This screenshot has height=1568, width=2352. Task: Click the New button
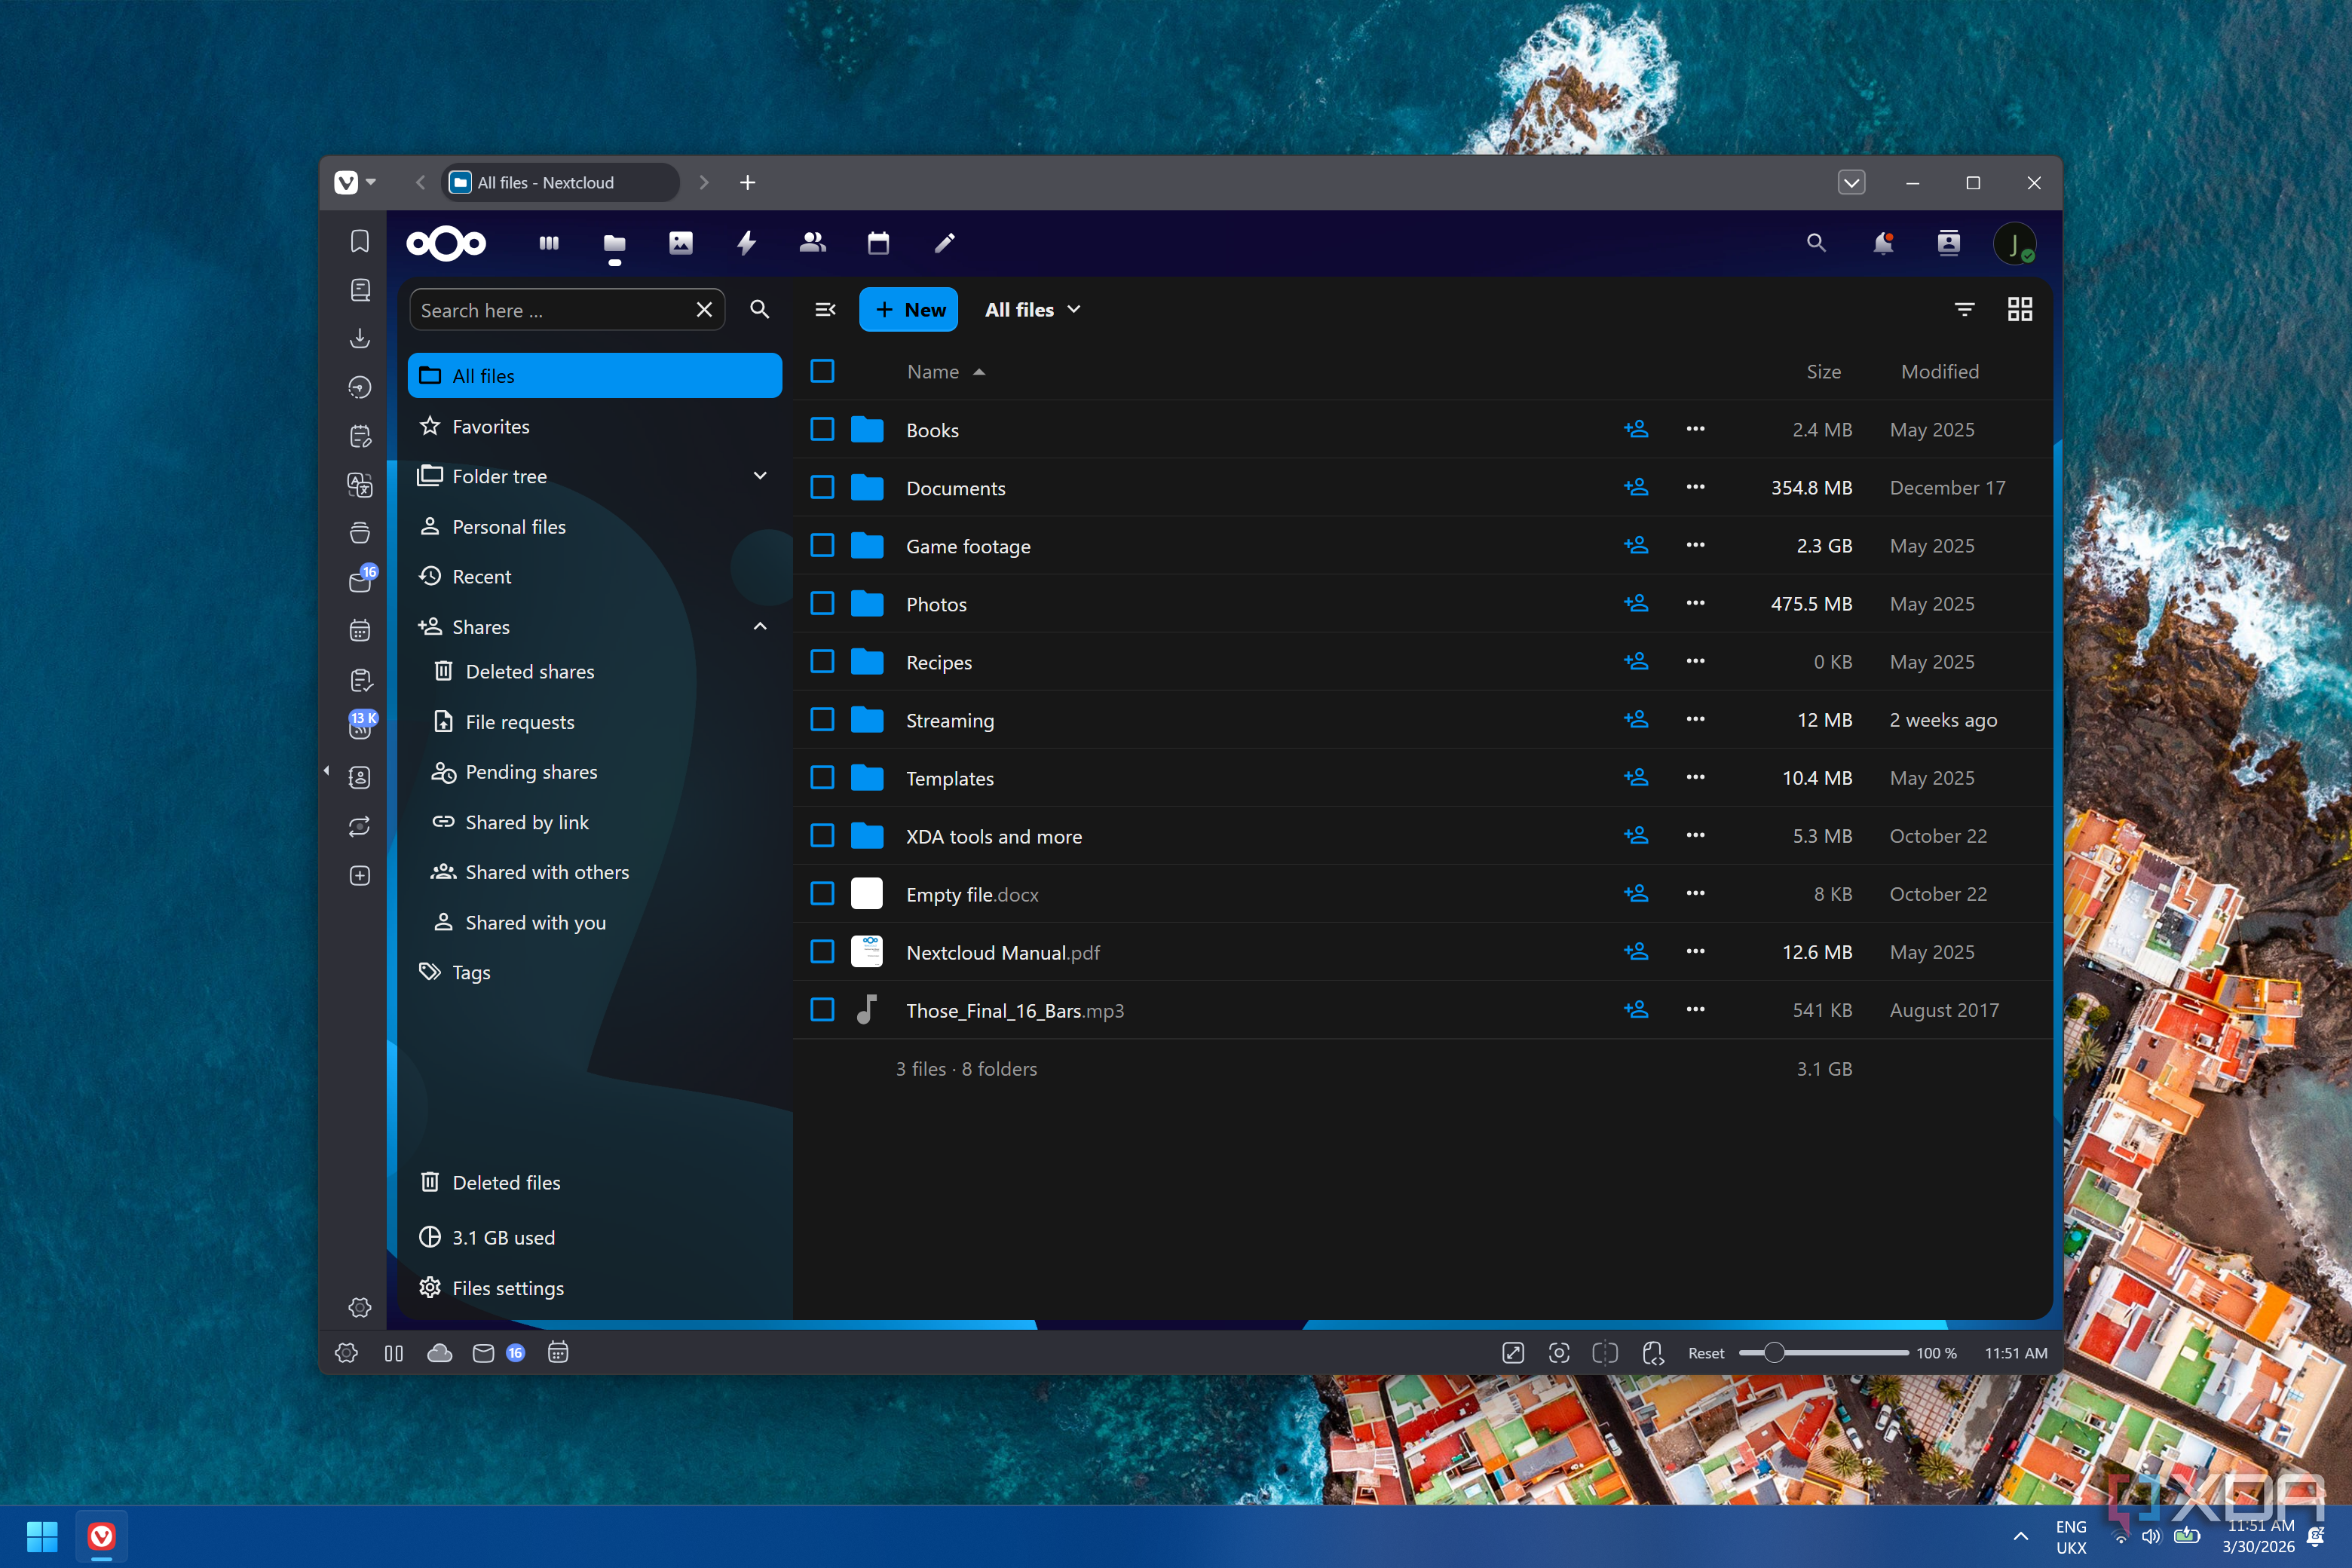[x=908, y=310]
